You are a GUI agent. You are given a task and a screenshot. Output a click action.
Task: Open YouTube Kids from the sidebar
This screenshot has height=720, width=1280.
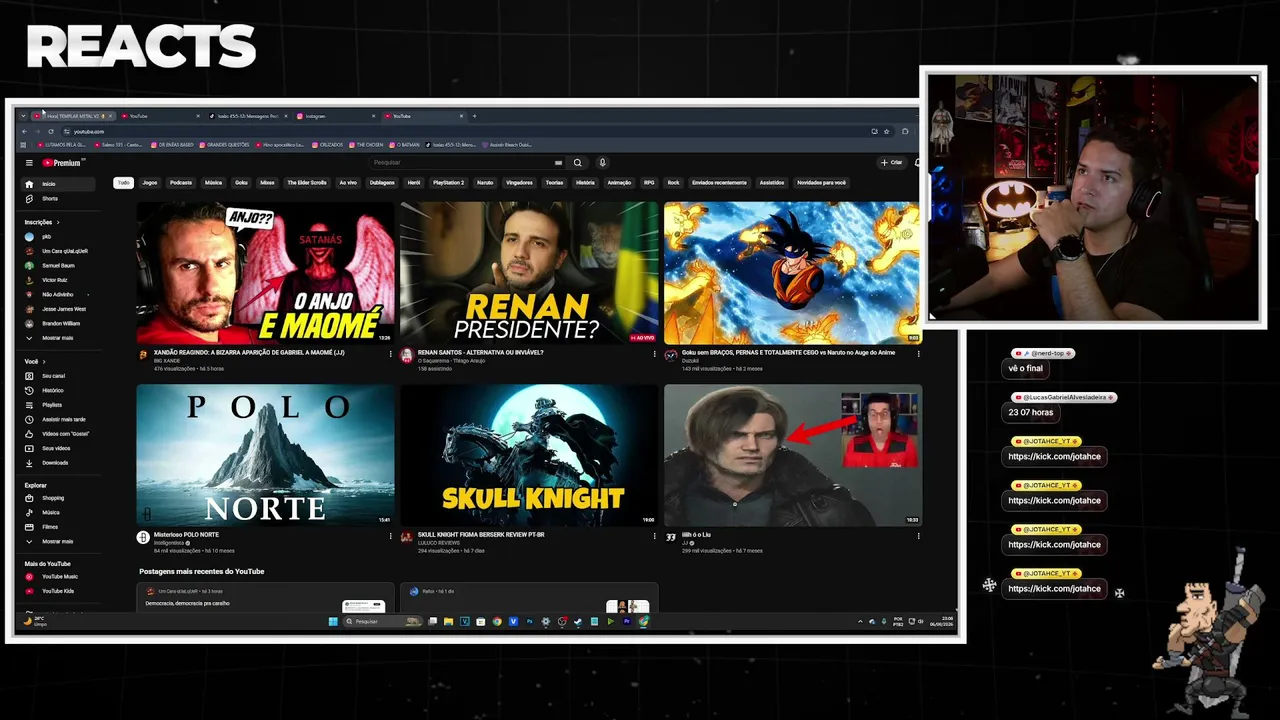coord(60,591)
